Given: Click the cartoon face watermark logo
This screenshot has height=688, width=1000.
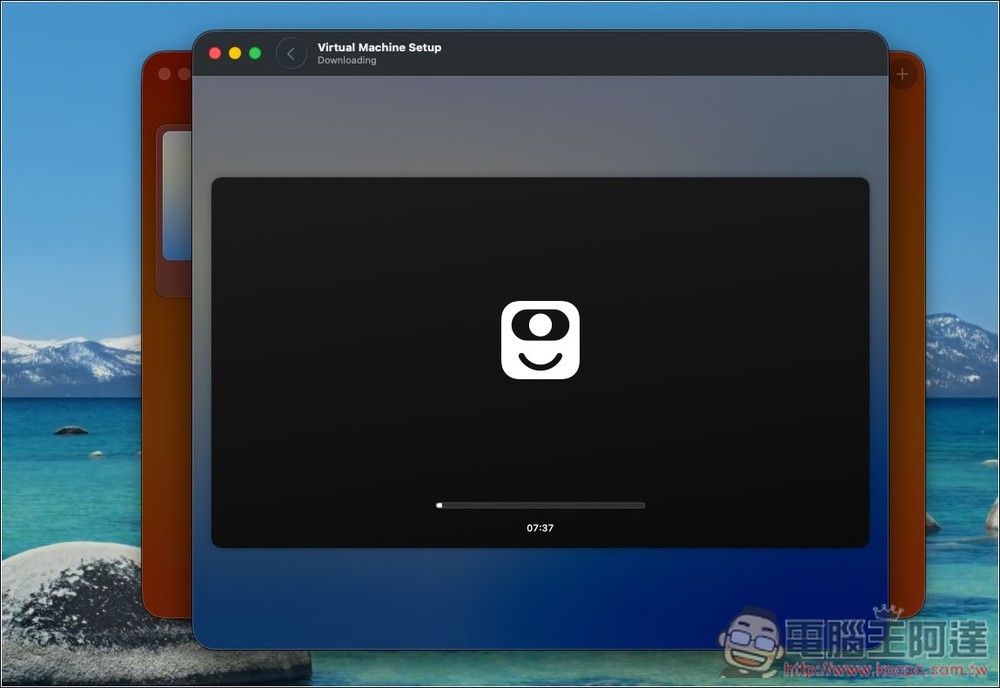Looking at the screenshot, I should pos(752,640).
